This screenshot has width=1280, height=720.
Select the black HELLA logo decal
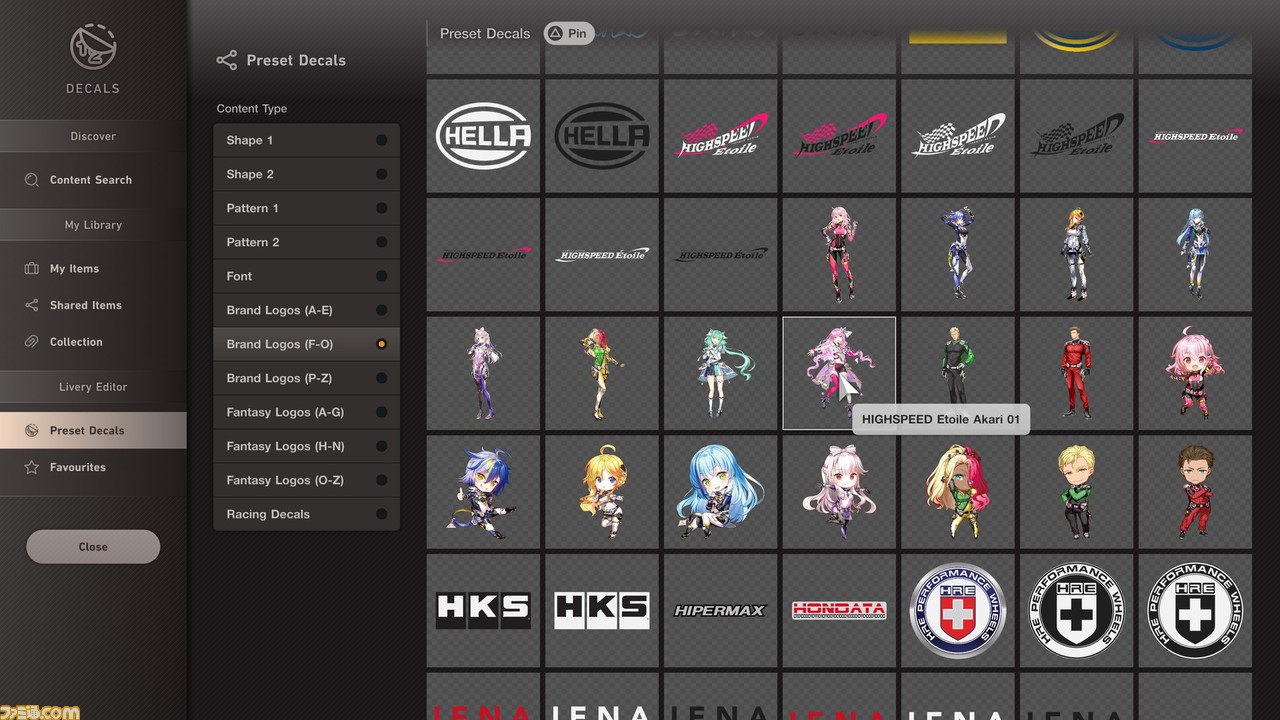pyautogui.click(x=603, y=136)
